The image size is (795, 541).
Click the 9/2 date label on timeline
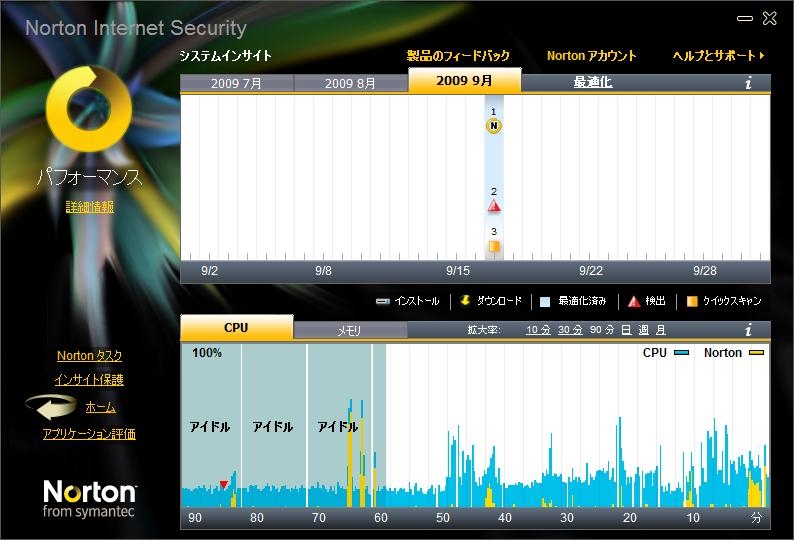(209, 271)
